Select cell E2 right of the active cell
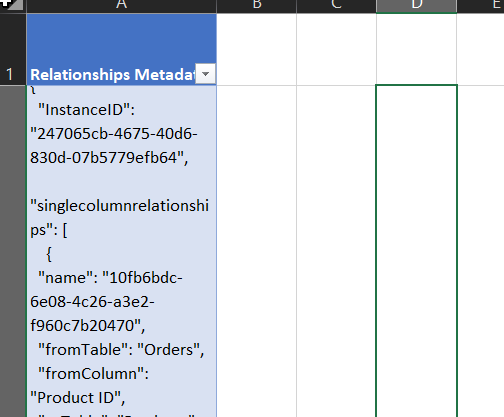Image resolution: width=504 pixels, height=417 pixels. click(480, 251)
